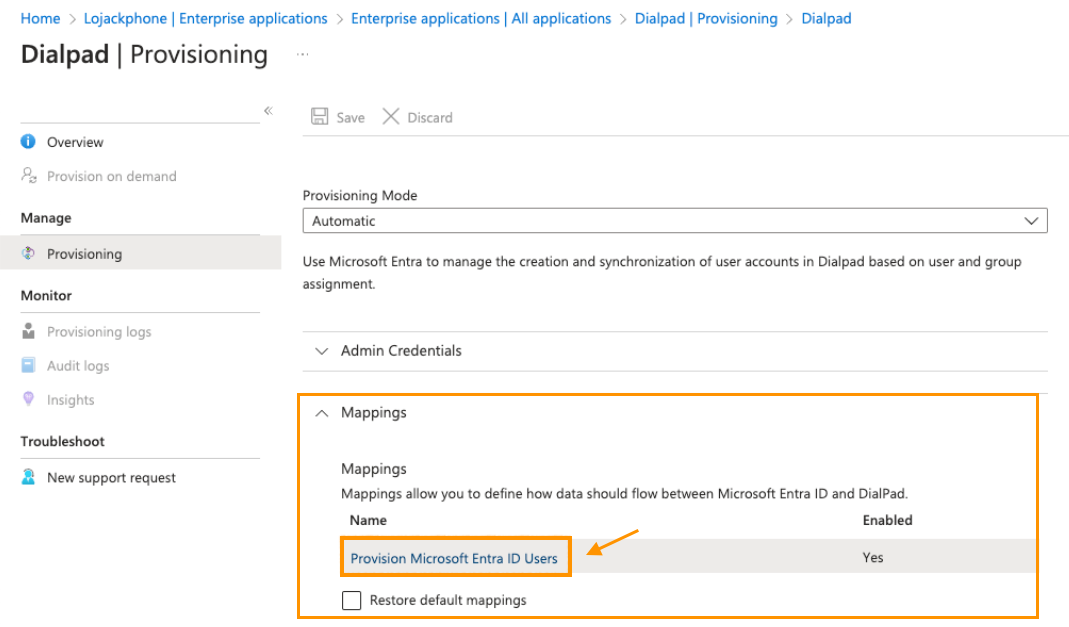The width and height of the screenshot is (1069, 627).
Task: Open Audit logs in sidebar
Action: pyautogui.click(x=78, y=366)
